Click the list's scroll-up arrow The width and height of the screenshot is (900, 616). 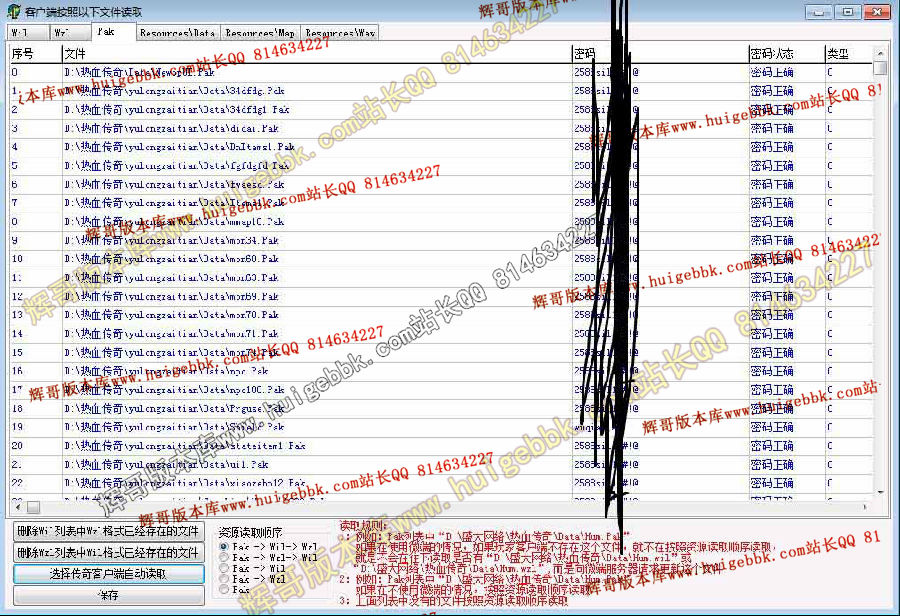pyautogui.click(x=880, y=53)
